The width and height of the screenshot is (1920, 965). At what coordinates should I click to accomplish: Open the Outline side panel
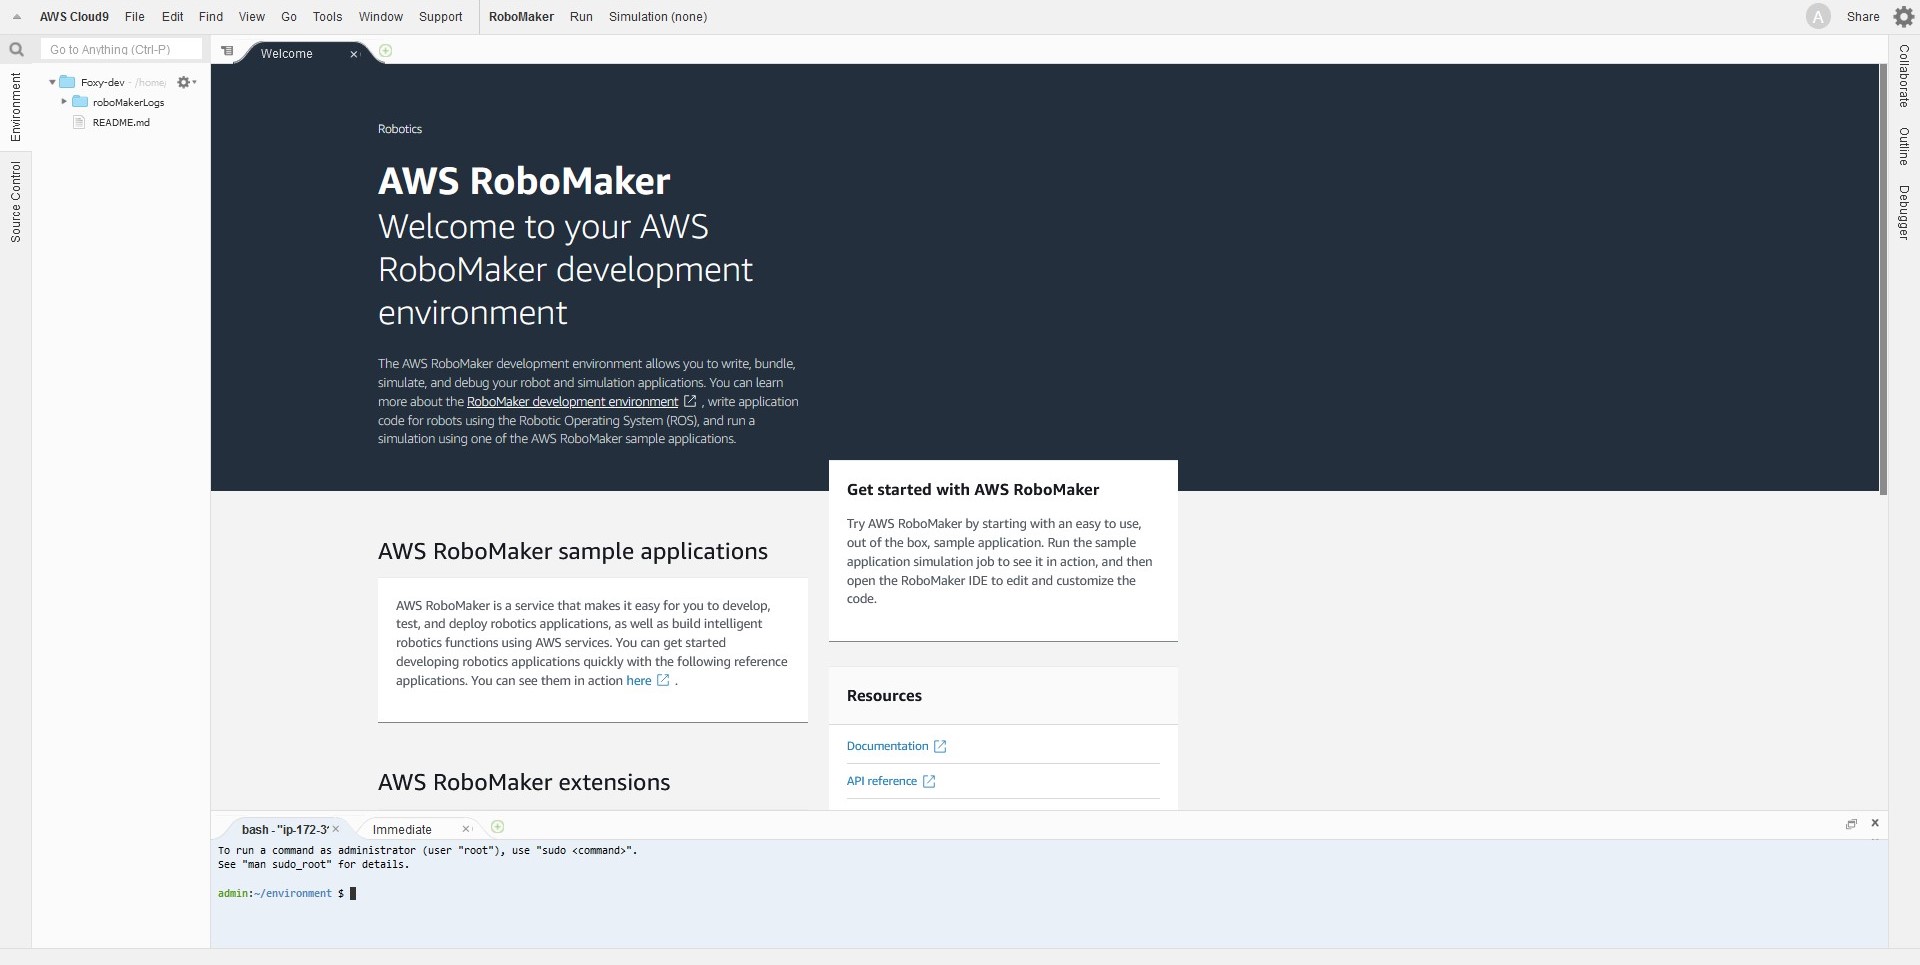click(x=1904, y=146)
